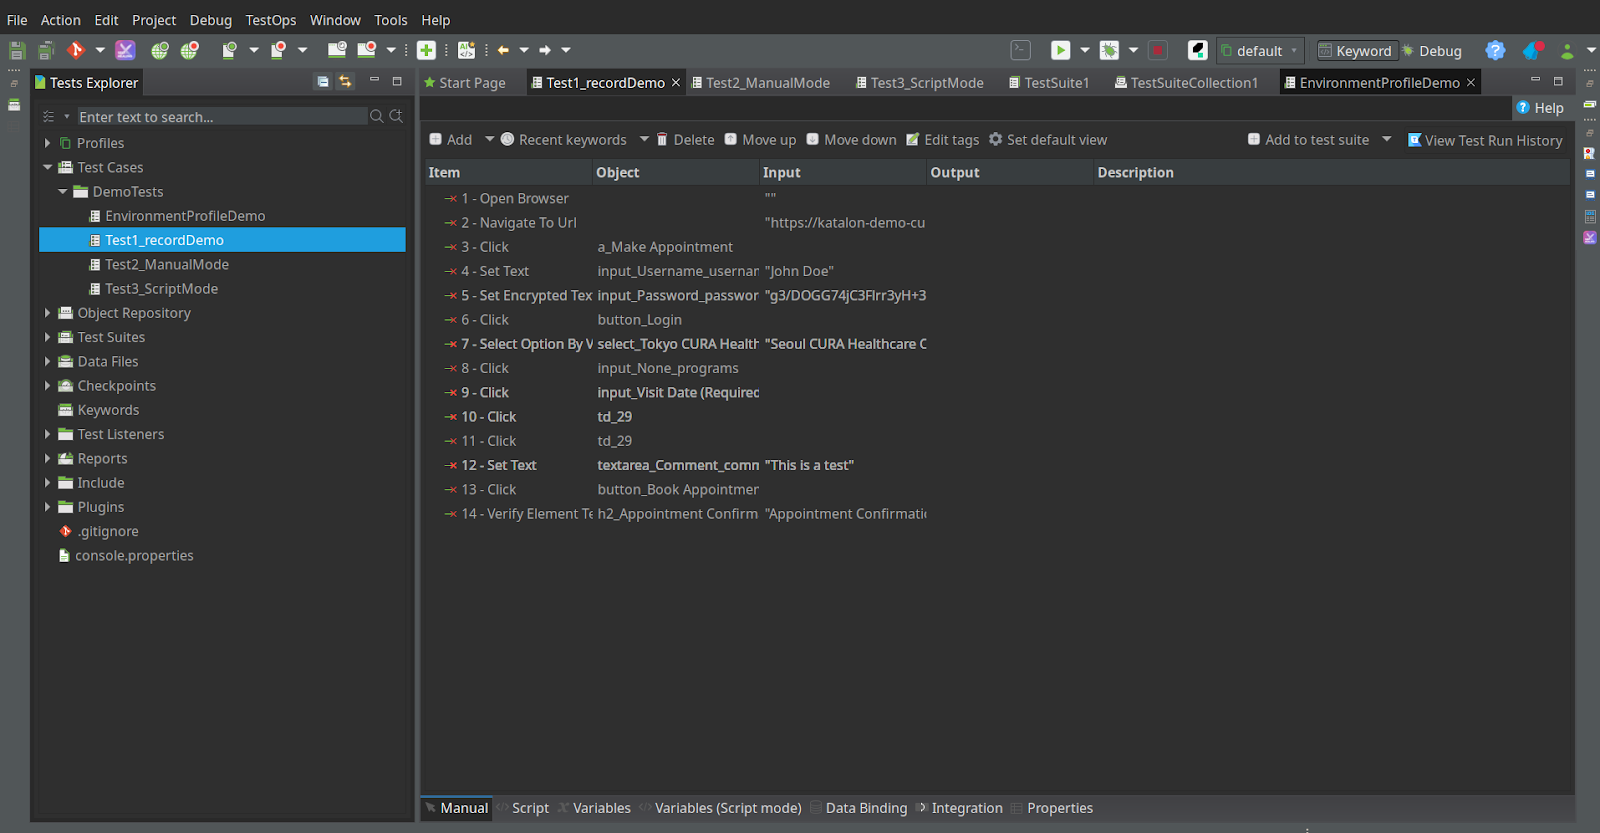The height and width of the screenshot is (833, 1600).
Task: Toggle Link with Editor in Tests Explorer
Action: point(345,82)
